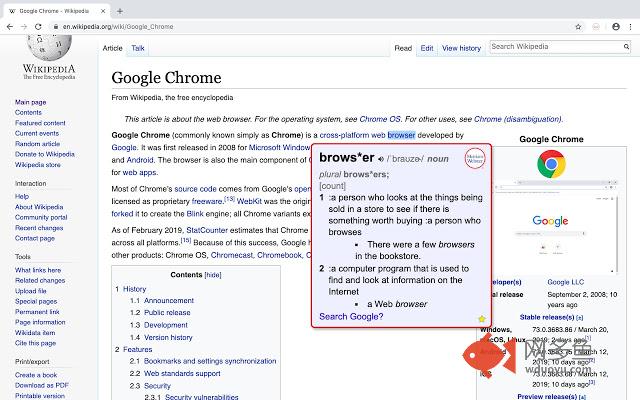
Task: Open the Upload file link
Action: (31, 291)
